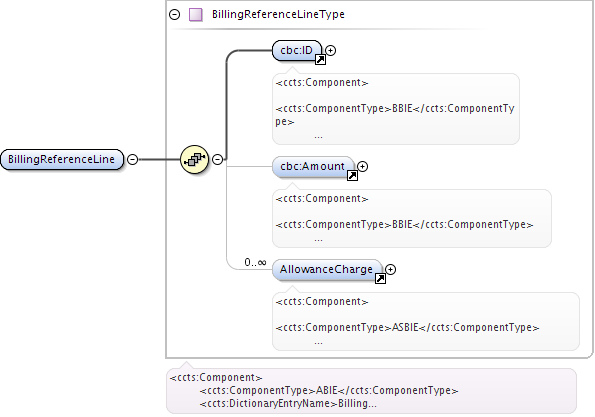
Task: Expand the cbc:Amount element
Action: pos(362,166)
